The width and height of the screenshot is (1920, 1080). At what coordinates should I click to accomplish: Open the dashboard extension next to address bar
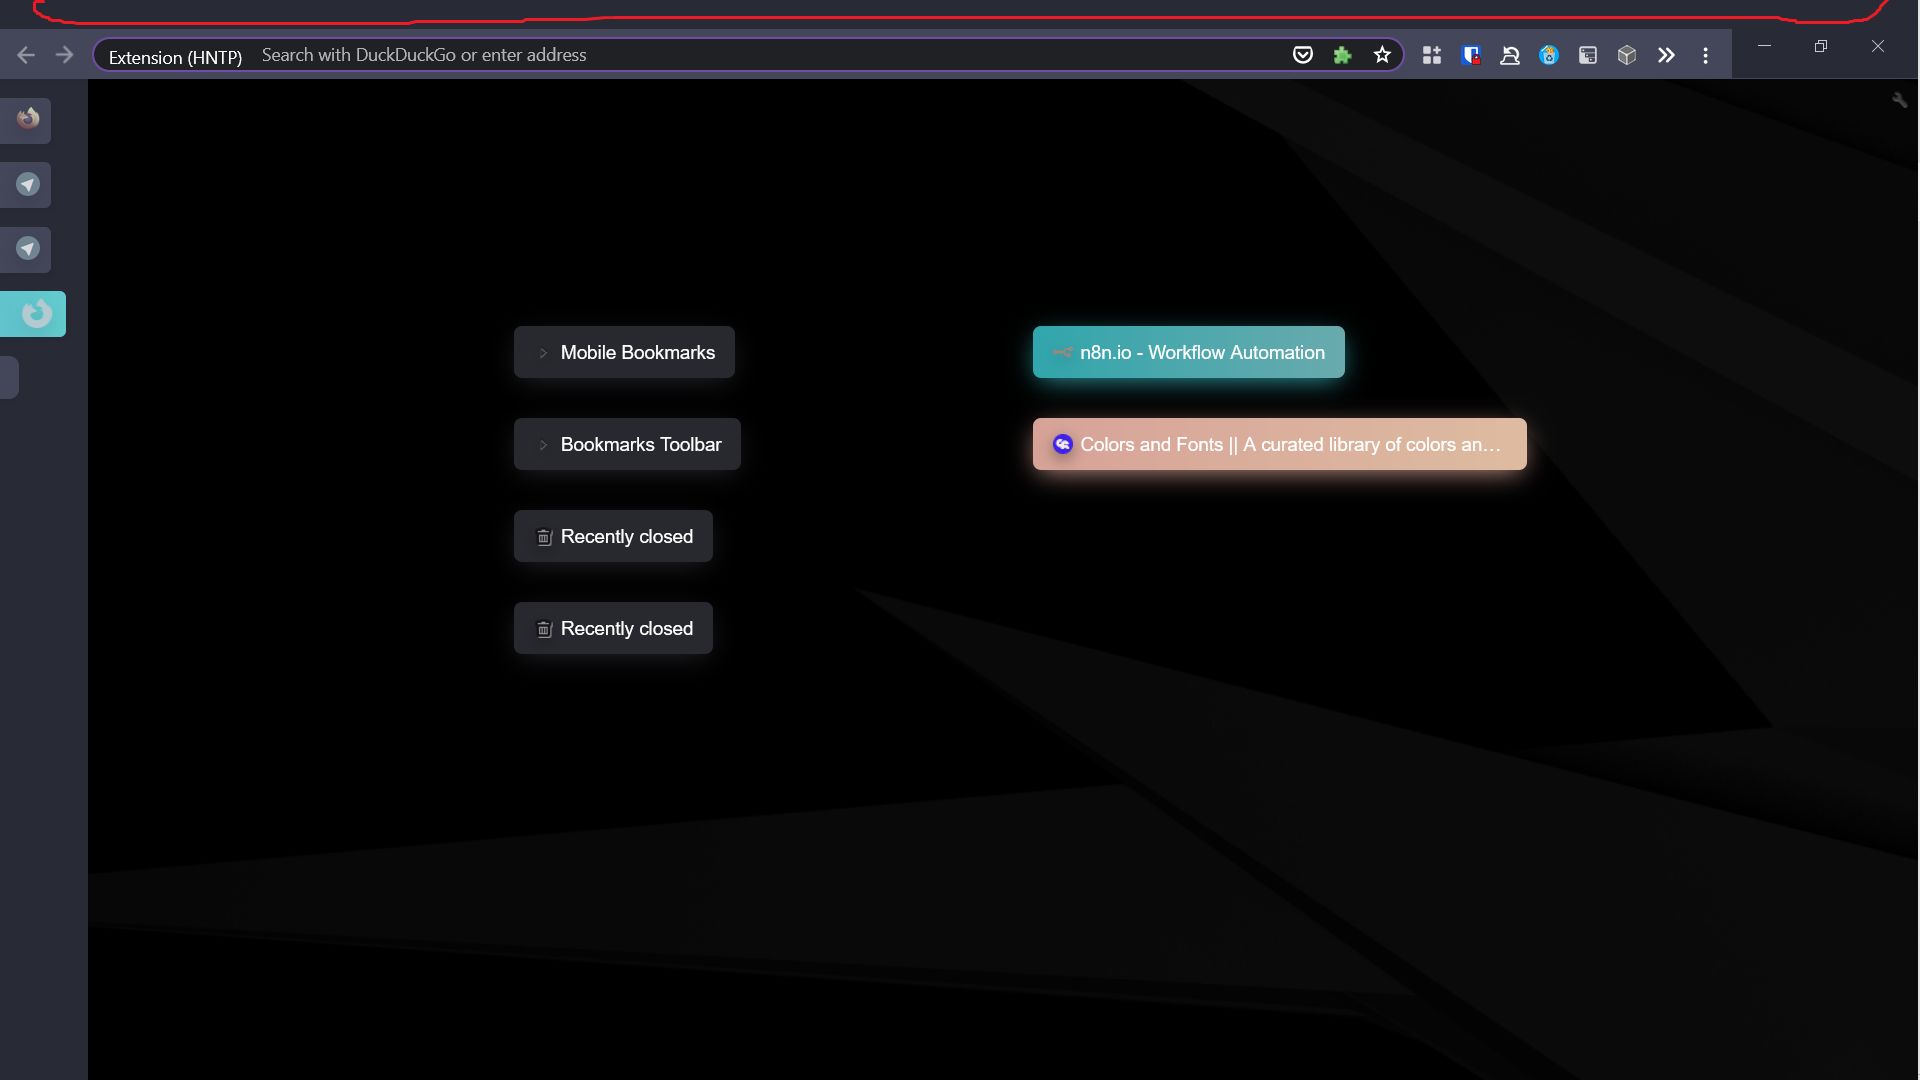1431,54
